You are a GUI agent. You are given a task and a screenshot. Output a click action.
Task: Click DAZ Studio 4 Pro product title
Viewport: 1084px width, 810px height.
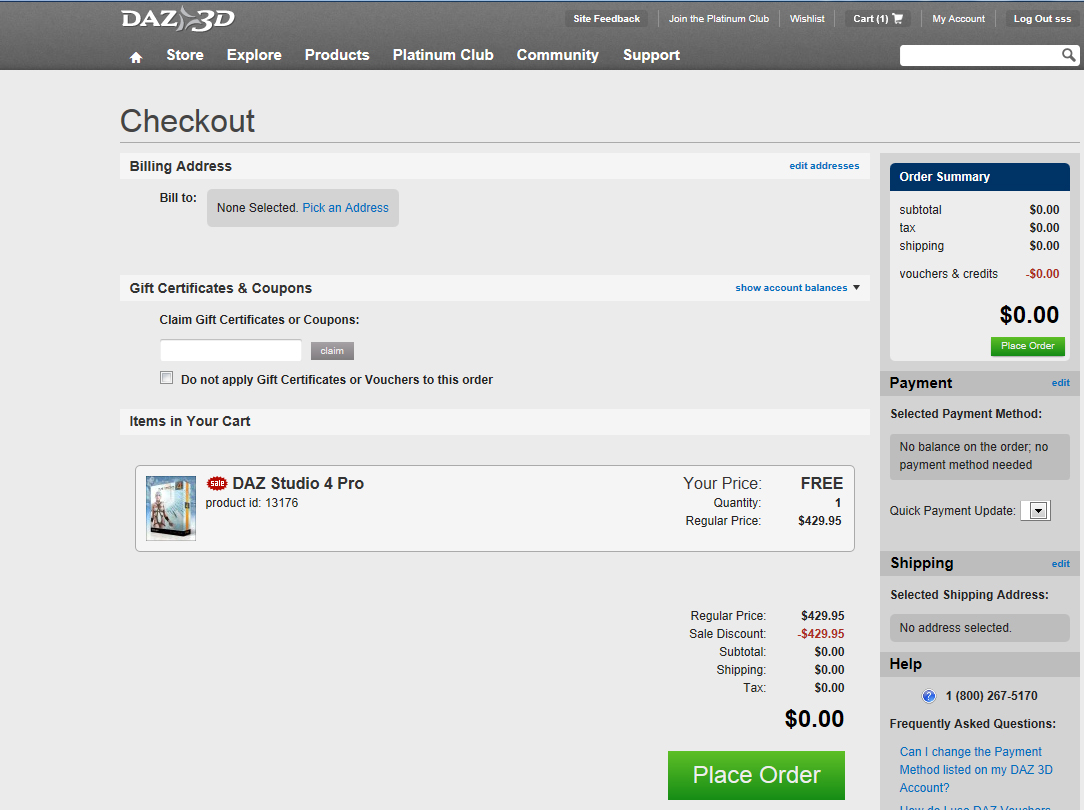pyautogui.click(x=298, y=483)
